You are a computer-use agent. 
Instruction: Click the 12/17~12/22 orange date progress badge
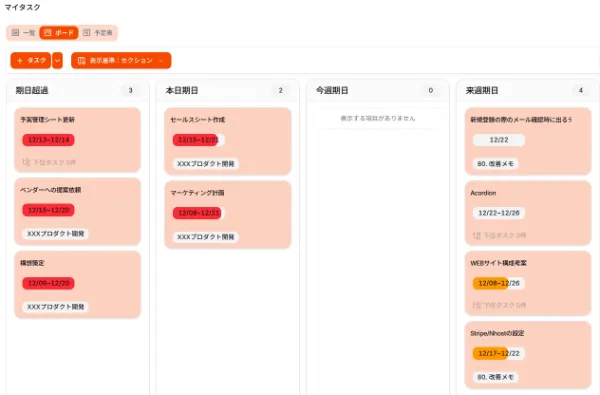tap(499, 353)
